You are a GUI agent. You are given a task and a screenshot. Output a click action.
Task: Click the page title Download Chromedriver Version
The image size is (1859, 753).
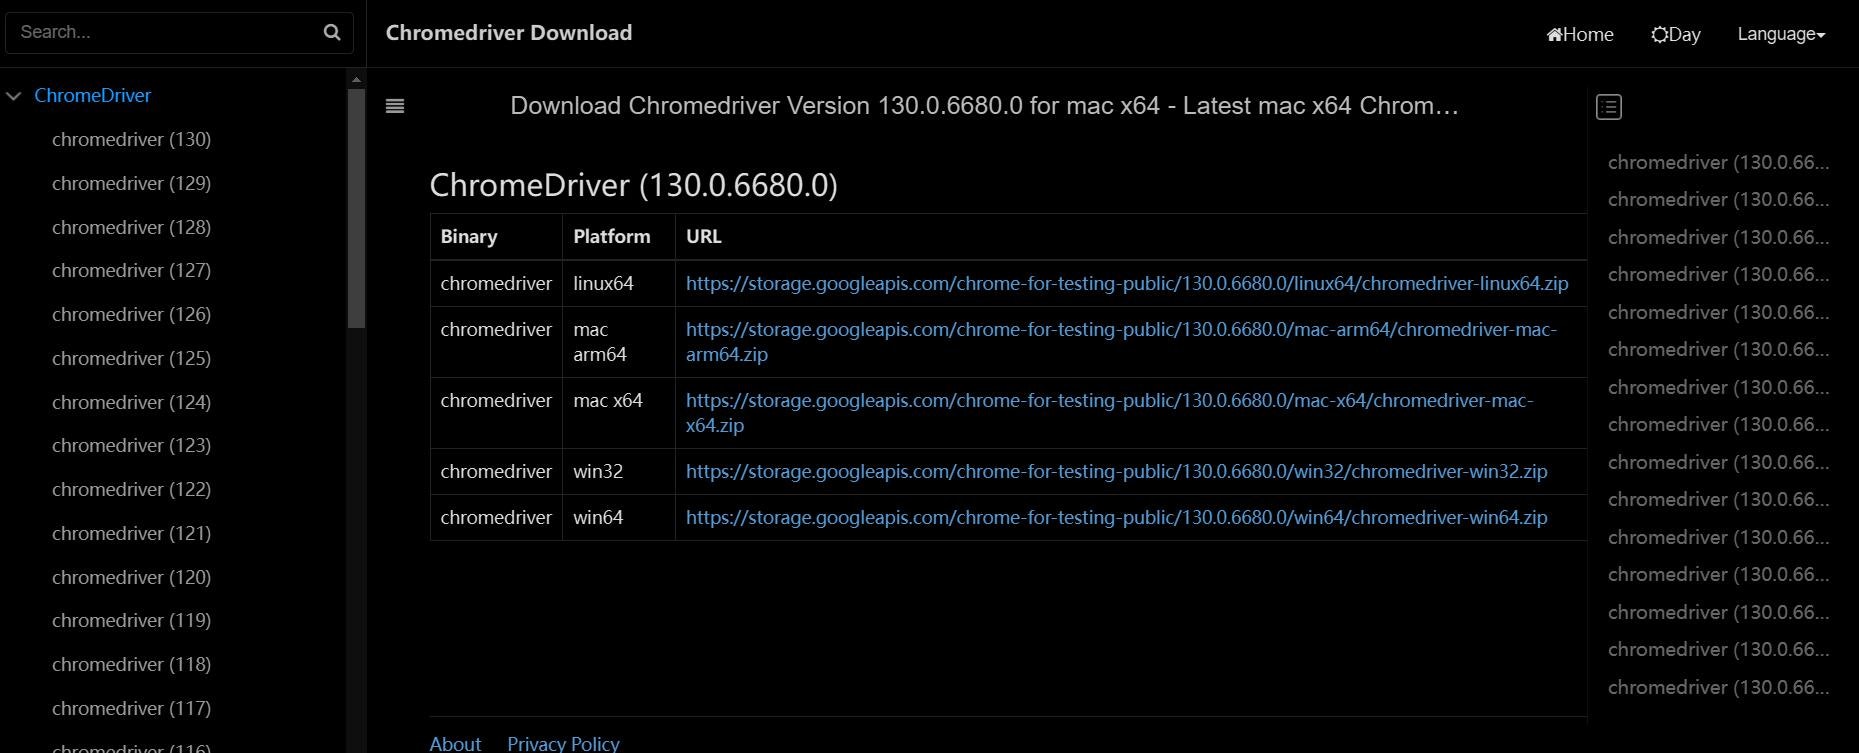click(984, 106)
